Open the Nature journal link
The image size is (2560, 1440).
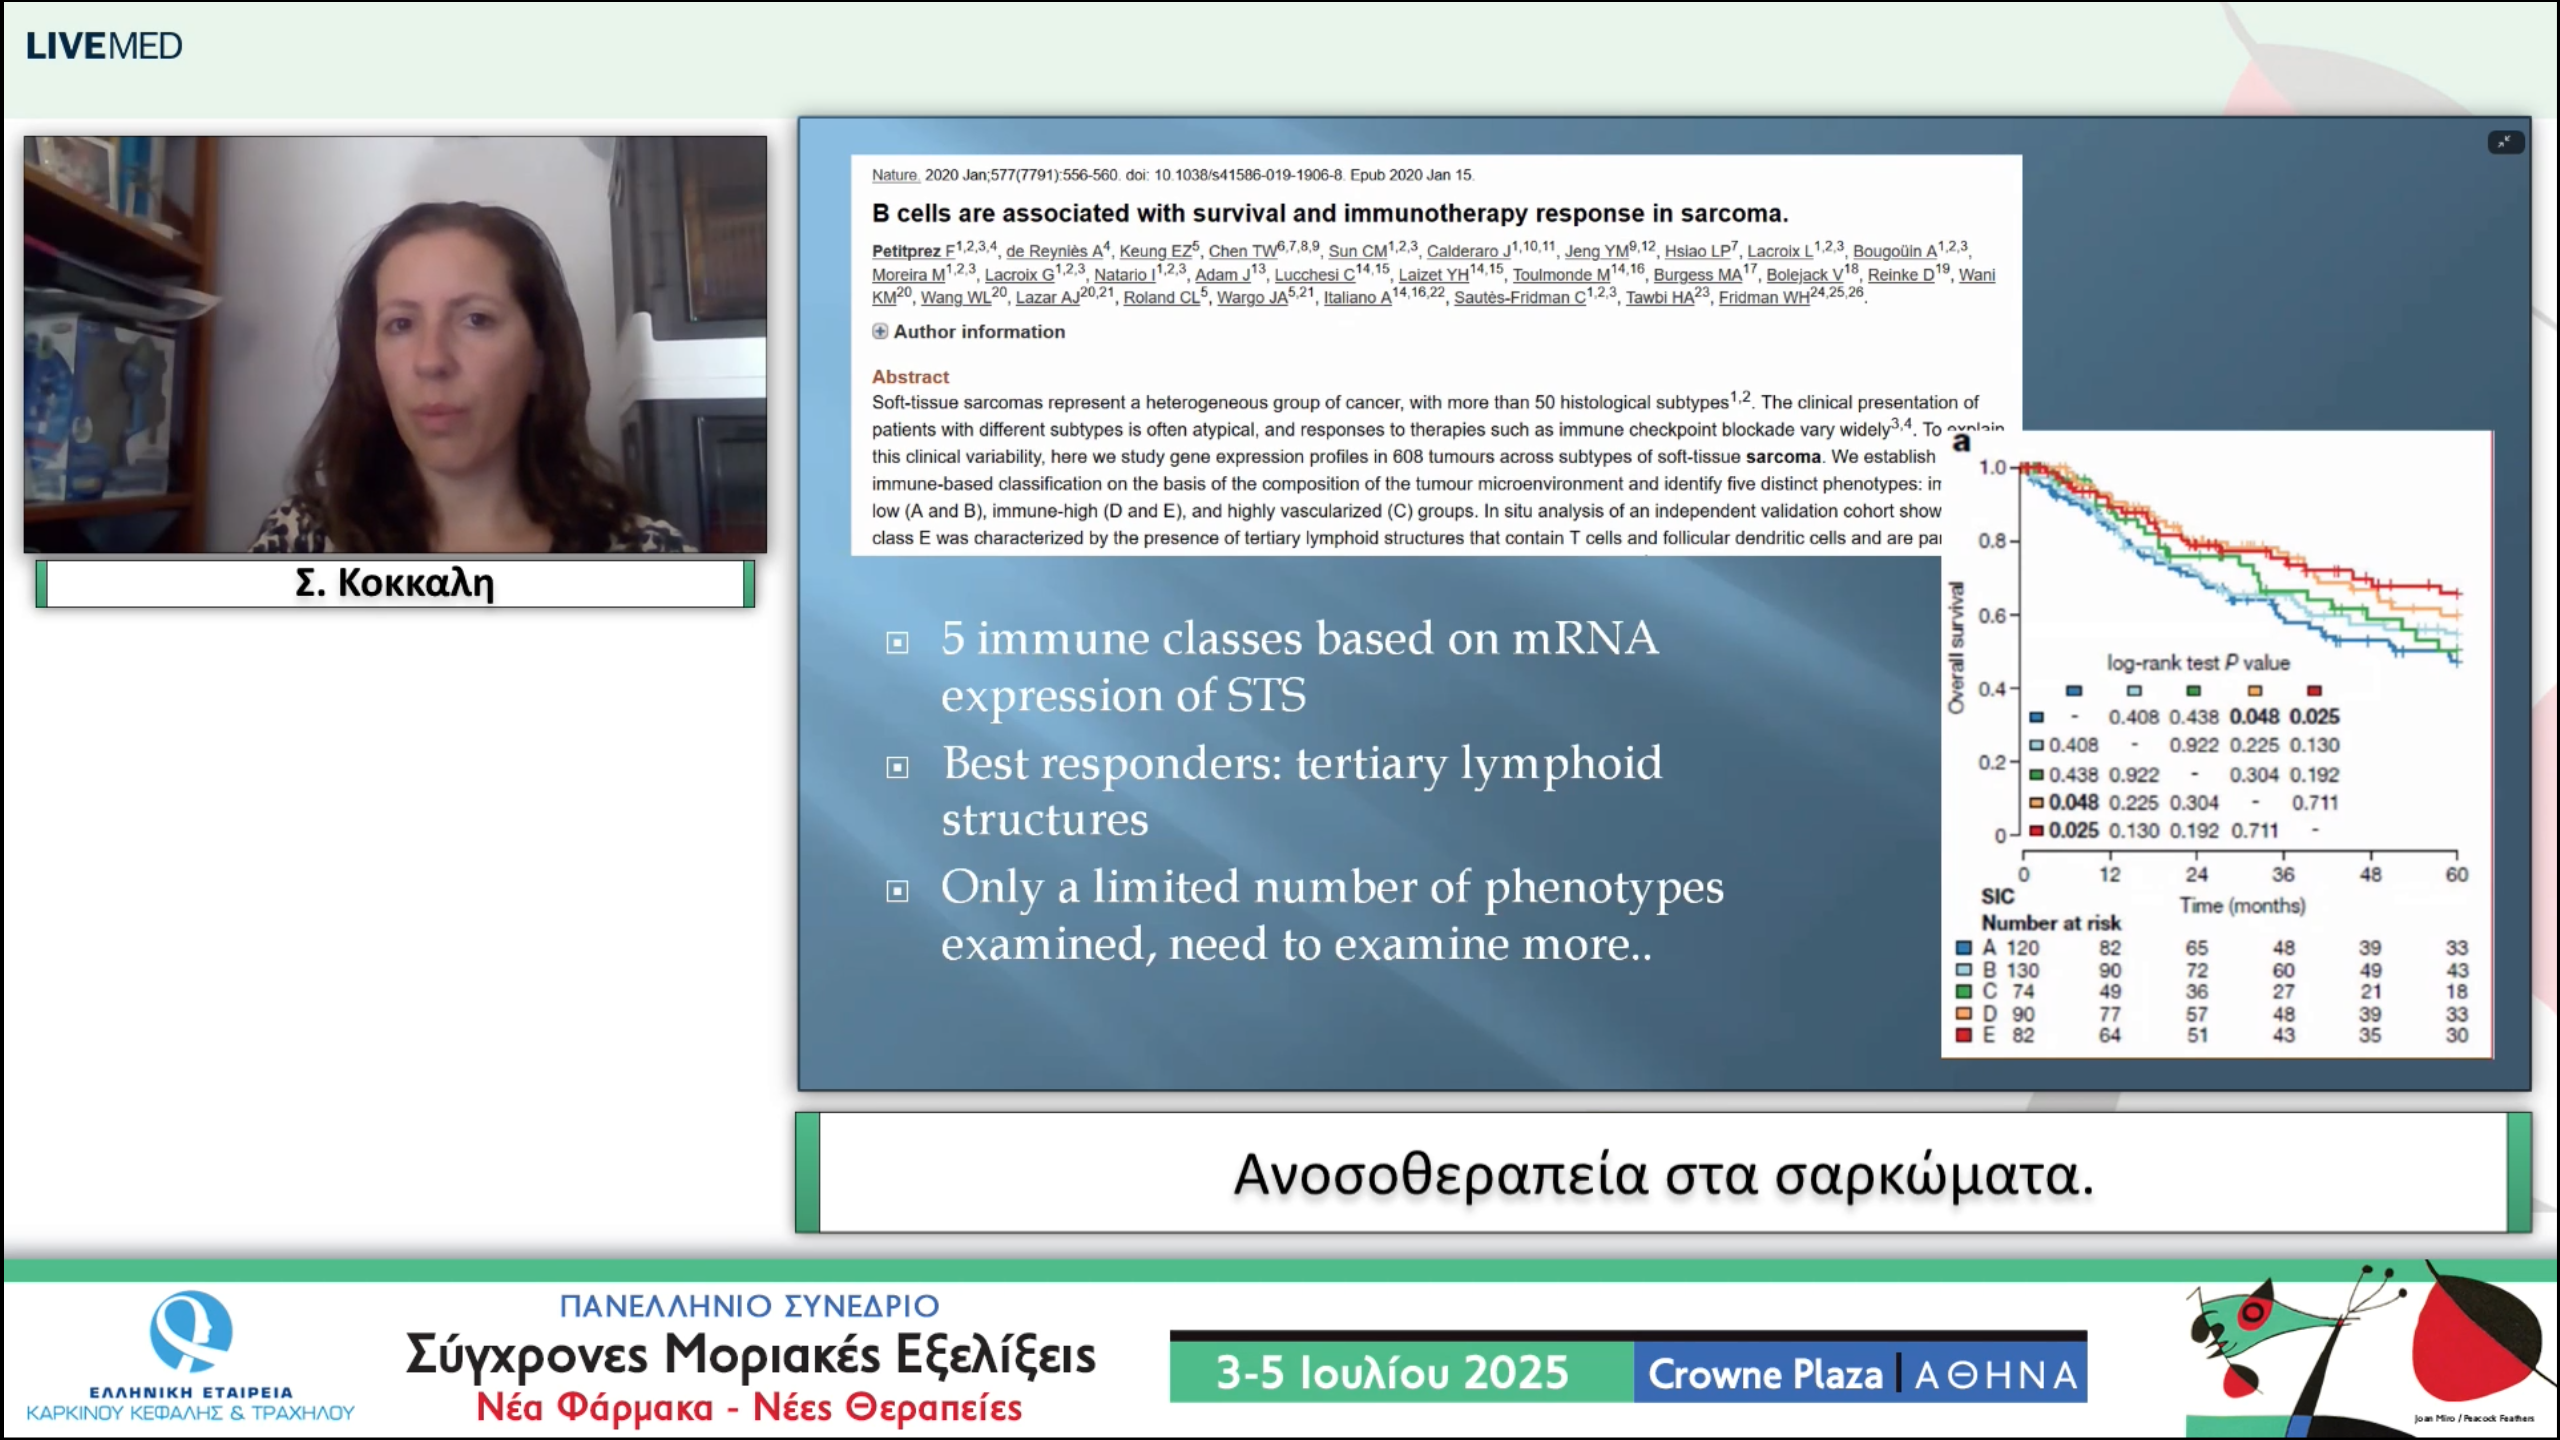894,175
